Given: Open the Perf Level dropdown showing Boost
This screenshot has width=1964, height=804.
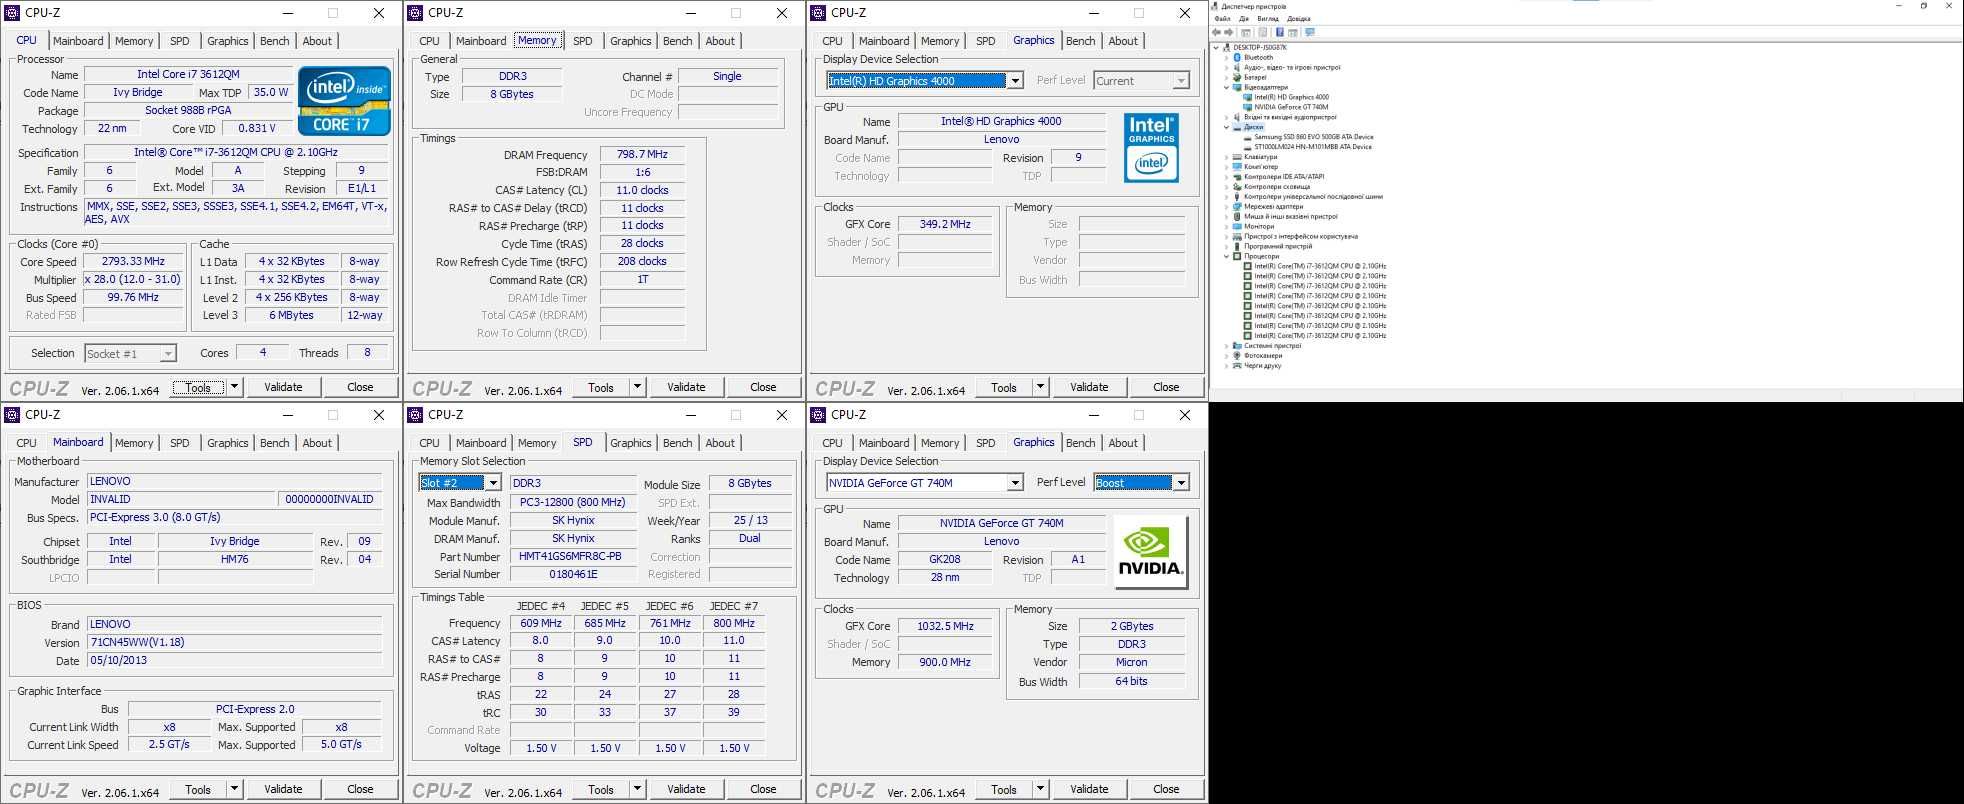Looking at the screenshot, I should pos(1181,483).
